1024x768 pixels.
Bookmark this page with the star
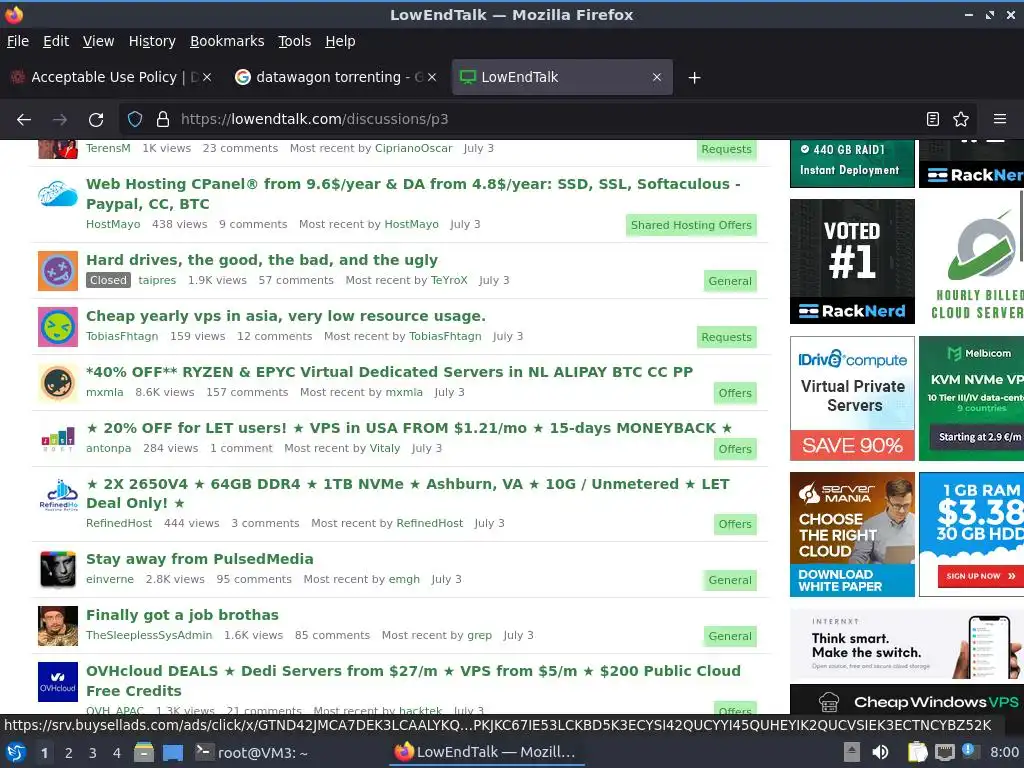[961, 120]
